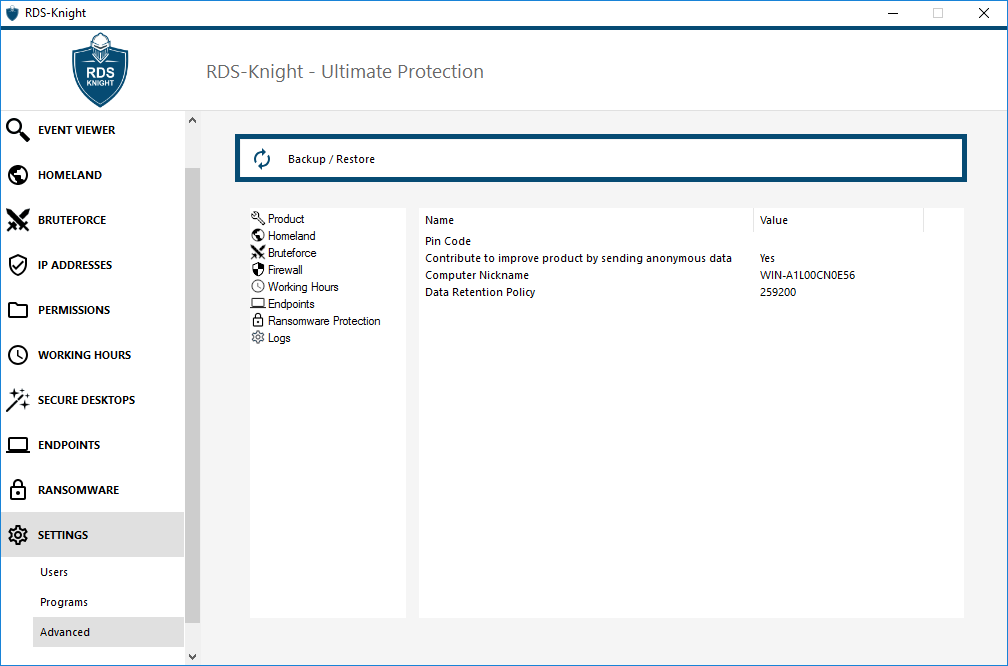Viewport: 1008px width, 666px height.
Task: Click the Secure Desktops magic wand icon
Action: pyautogui.click(x=18, y=400)
